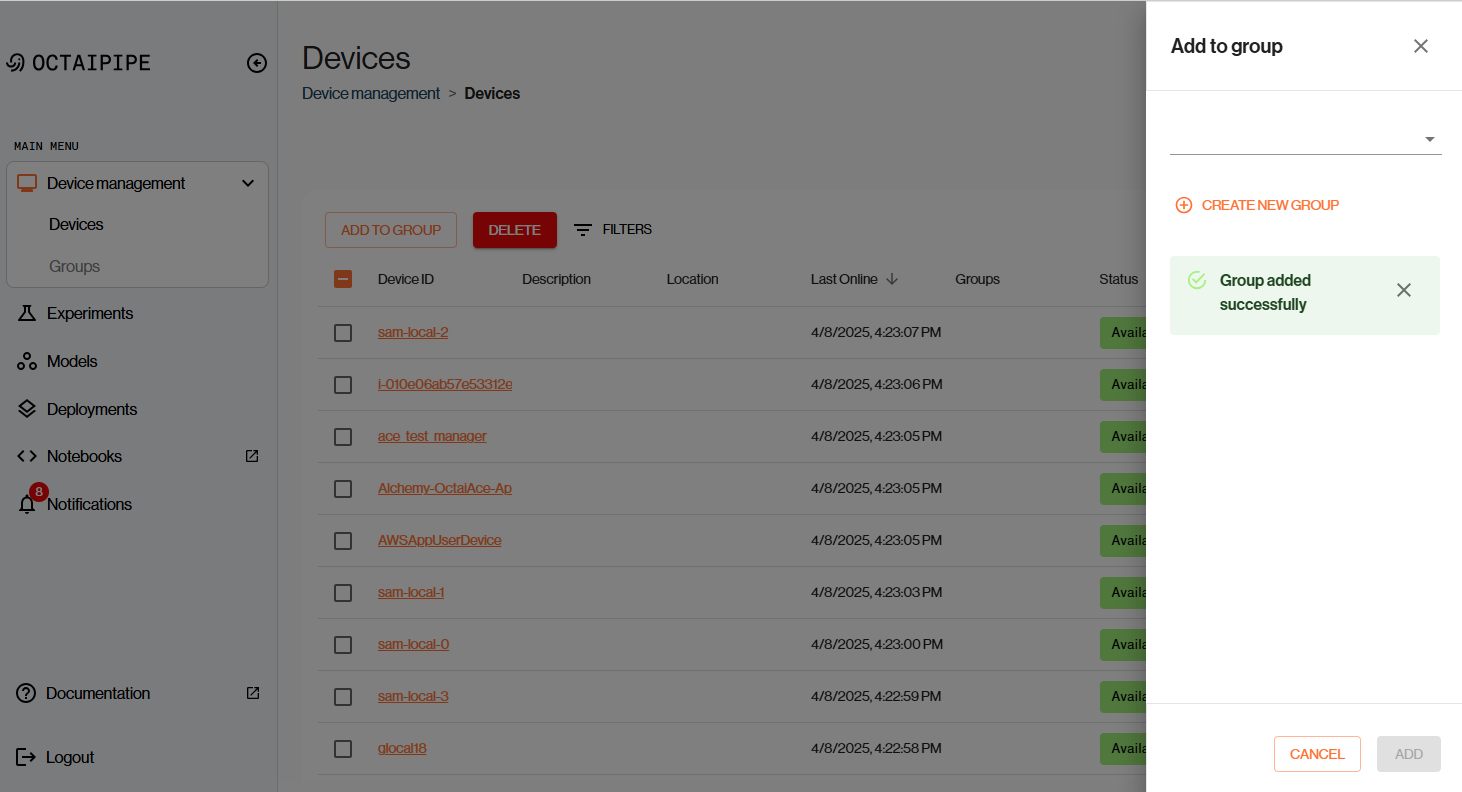The width and height of the screenshot is (1462, 792).
Task: Collapse the sidebar with the arrow icon
Action: pos(257,63)
